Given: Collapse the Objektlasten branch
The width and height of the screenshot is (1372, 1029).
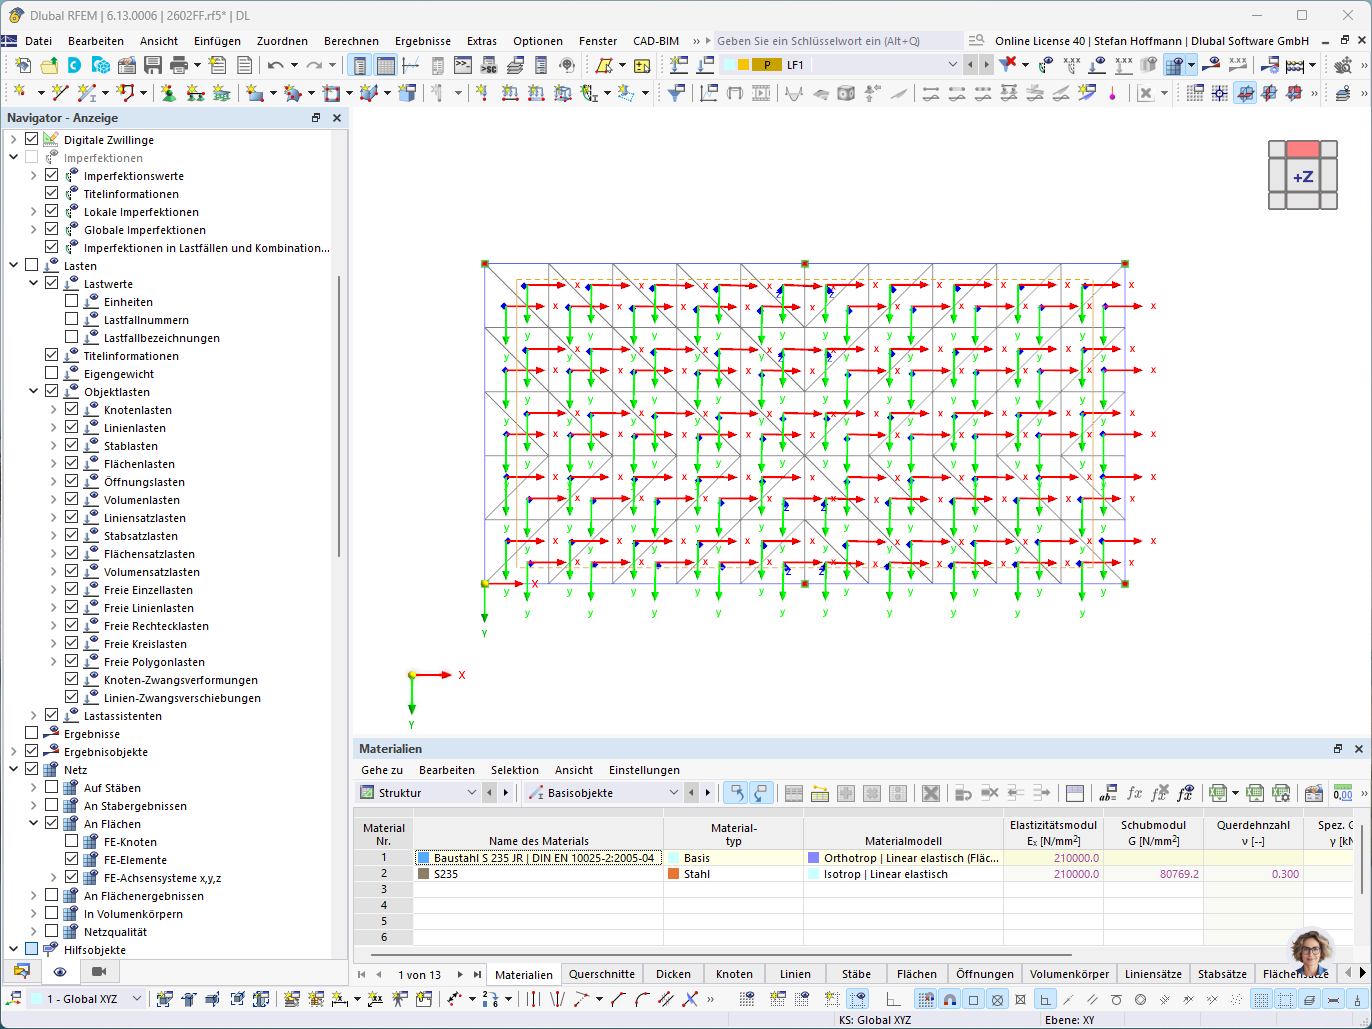Looking at the screenshot, I should tap(33, 390).
